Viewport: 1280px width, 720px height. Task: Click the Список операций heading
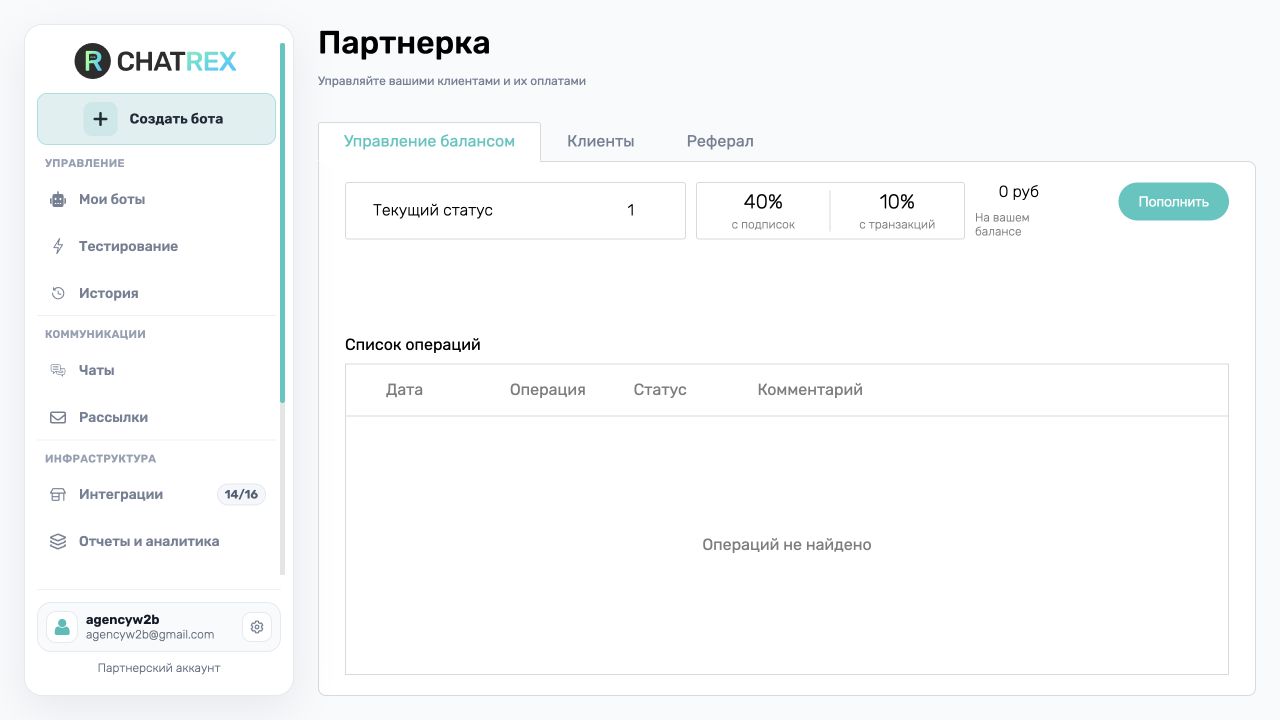pos(413,344)
